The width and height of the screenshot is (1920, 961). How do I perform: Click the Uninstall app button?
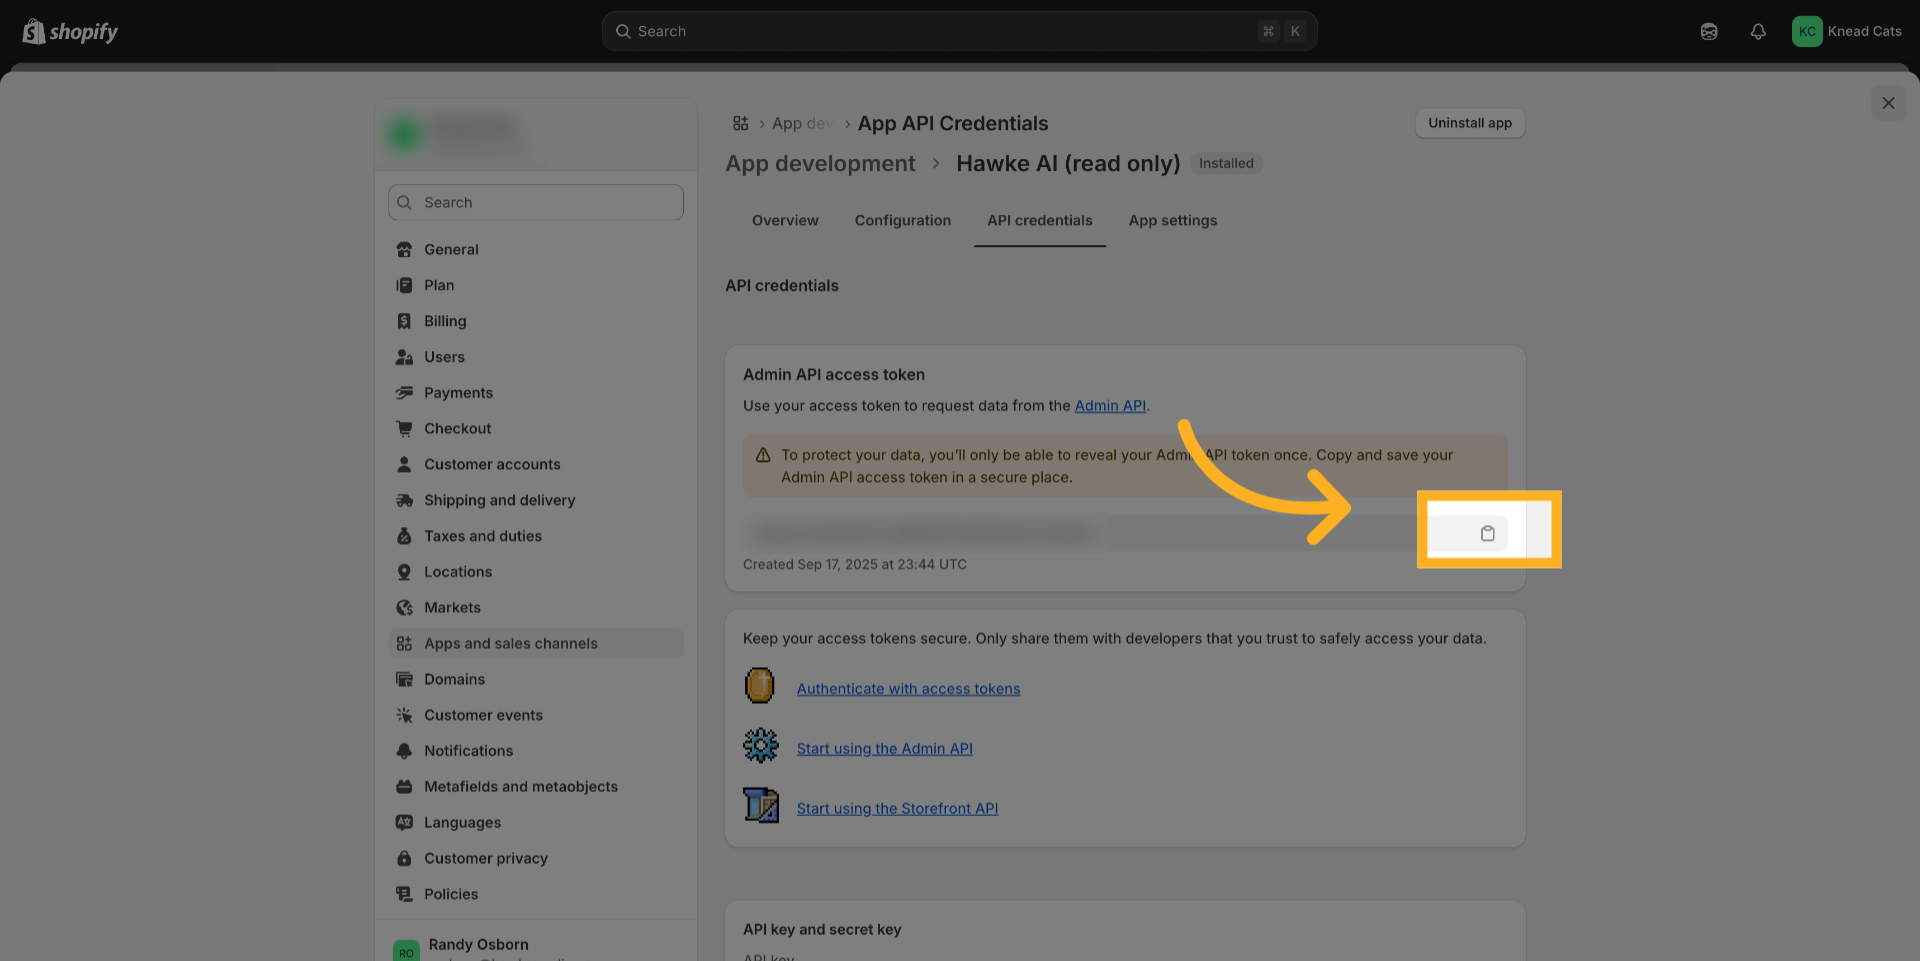click(1469, 123)
